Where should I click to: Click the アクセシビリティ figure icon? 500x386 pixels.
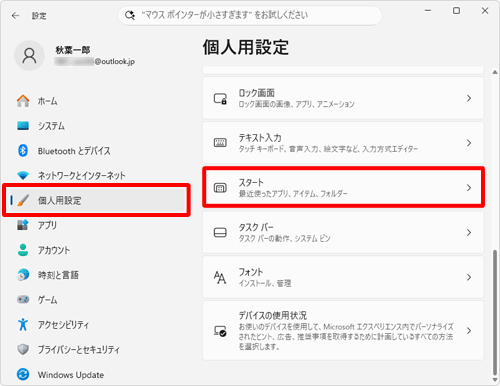pyautogui.click(x=23, y=324)
